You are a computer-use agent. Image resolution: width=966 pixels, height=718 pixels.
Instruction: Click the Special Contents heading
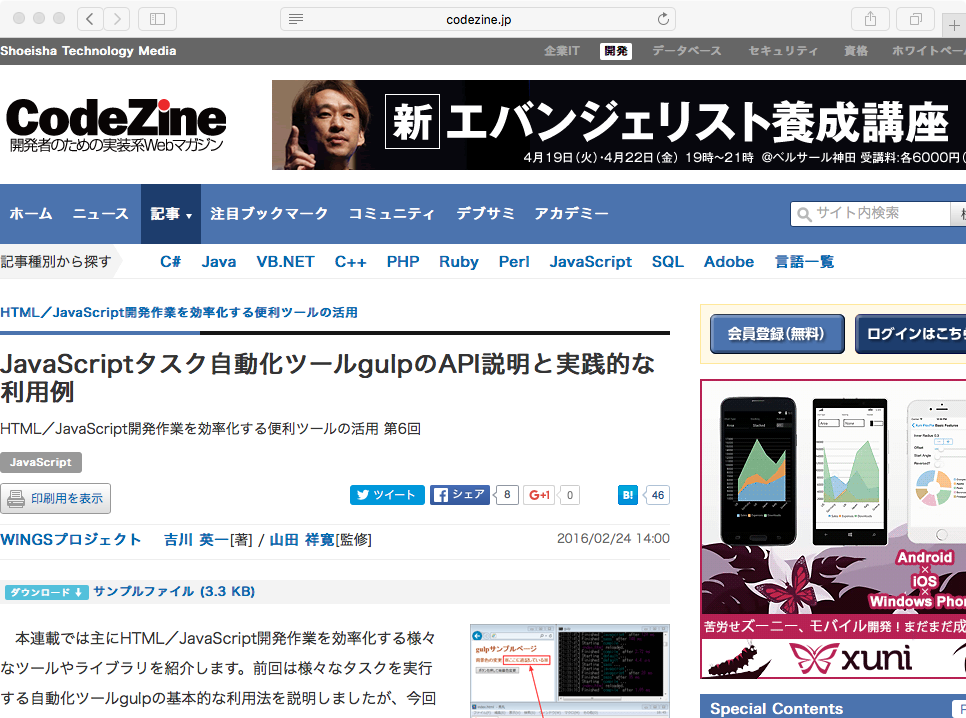776,709
